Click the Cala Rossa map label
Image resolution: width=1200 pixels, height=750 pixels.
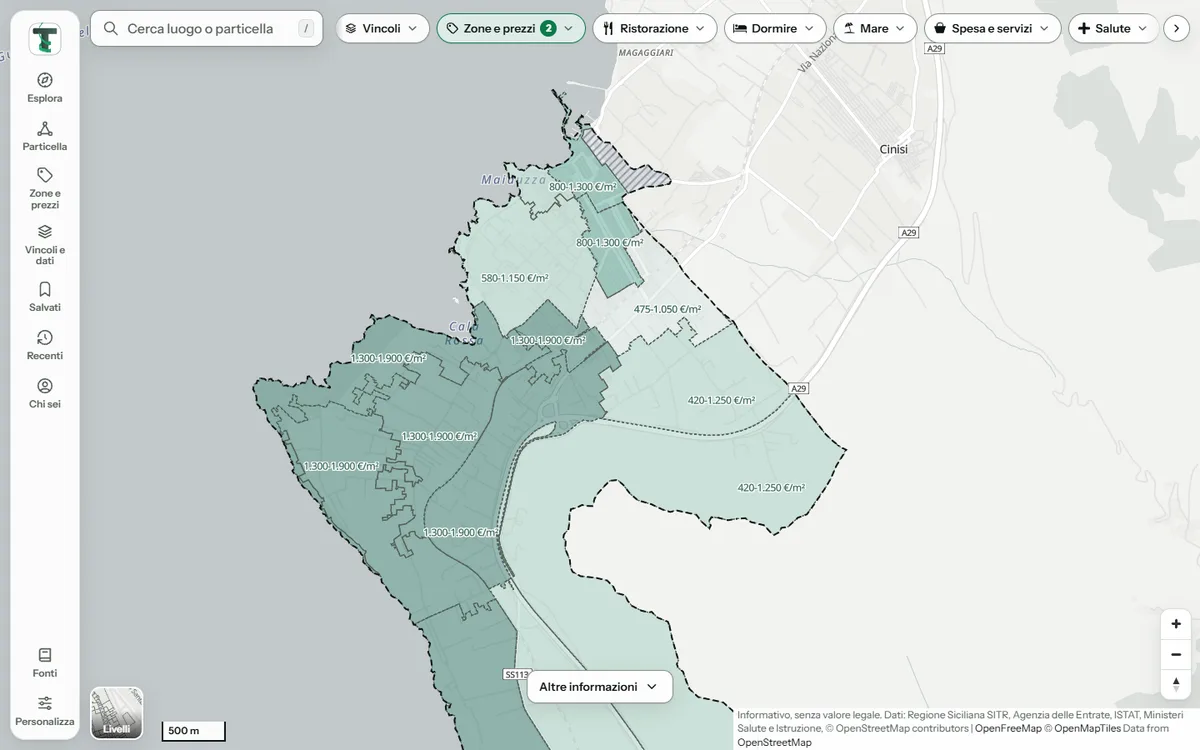coord(465,333)
